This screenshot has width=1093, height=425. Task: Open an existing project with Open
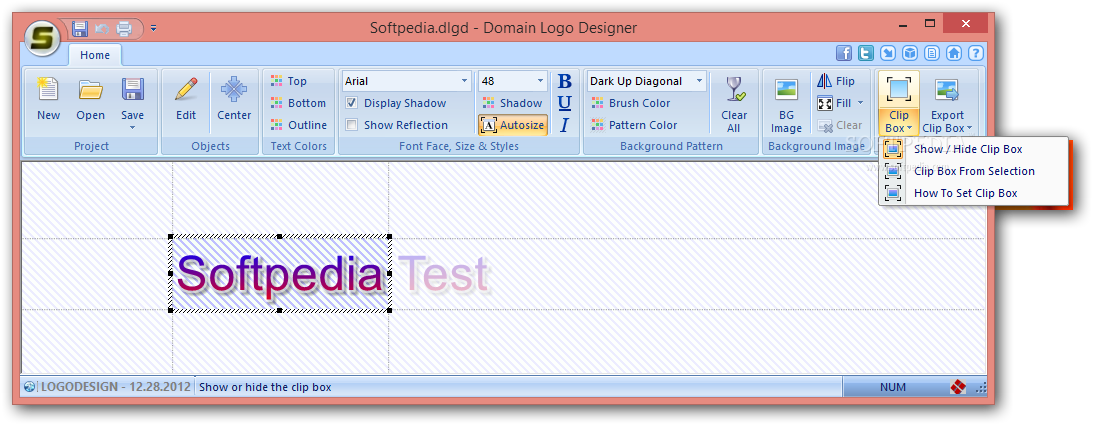(91, 101)
